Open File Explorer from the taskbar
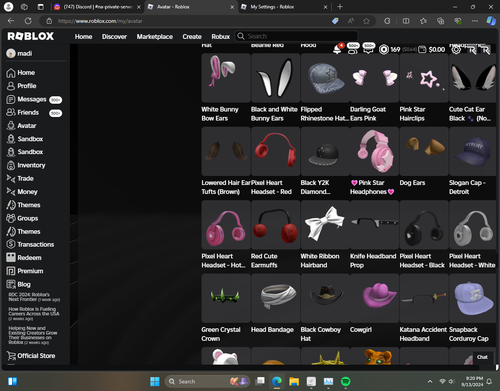This screenshot has height=391, width=500. pos(294,381)
